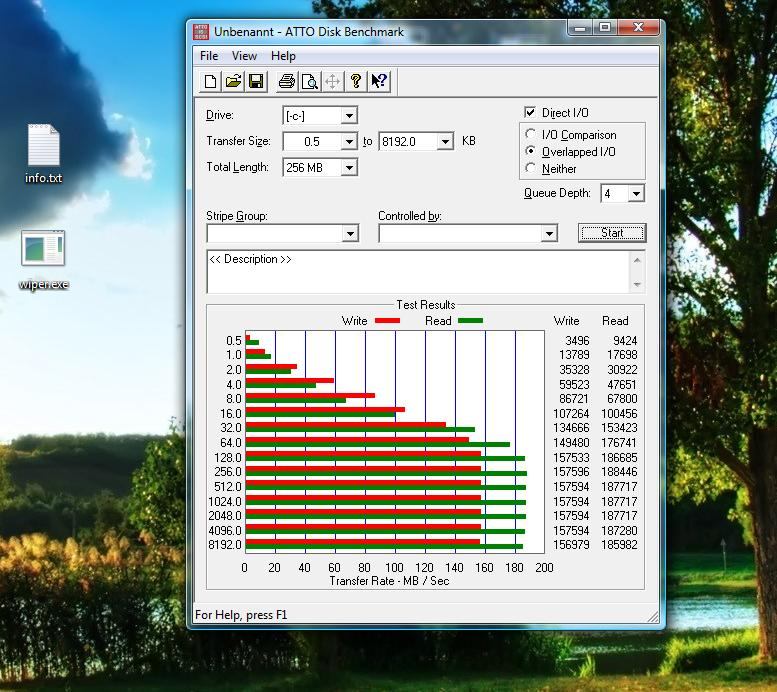Click the read value 67800

[x=622, y=399]
